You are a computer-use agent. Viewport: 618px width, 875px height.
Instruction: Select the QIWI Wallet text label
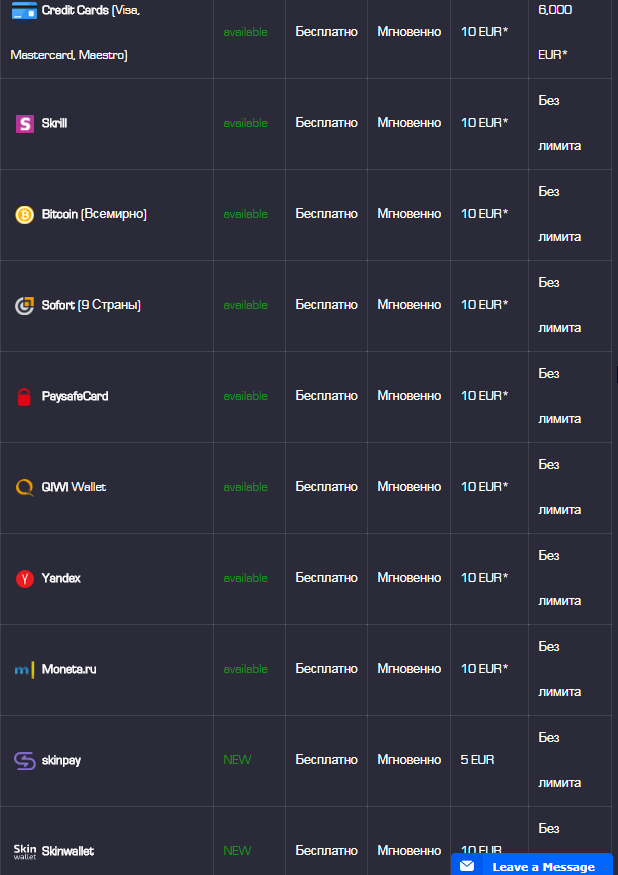[74, 487]
